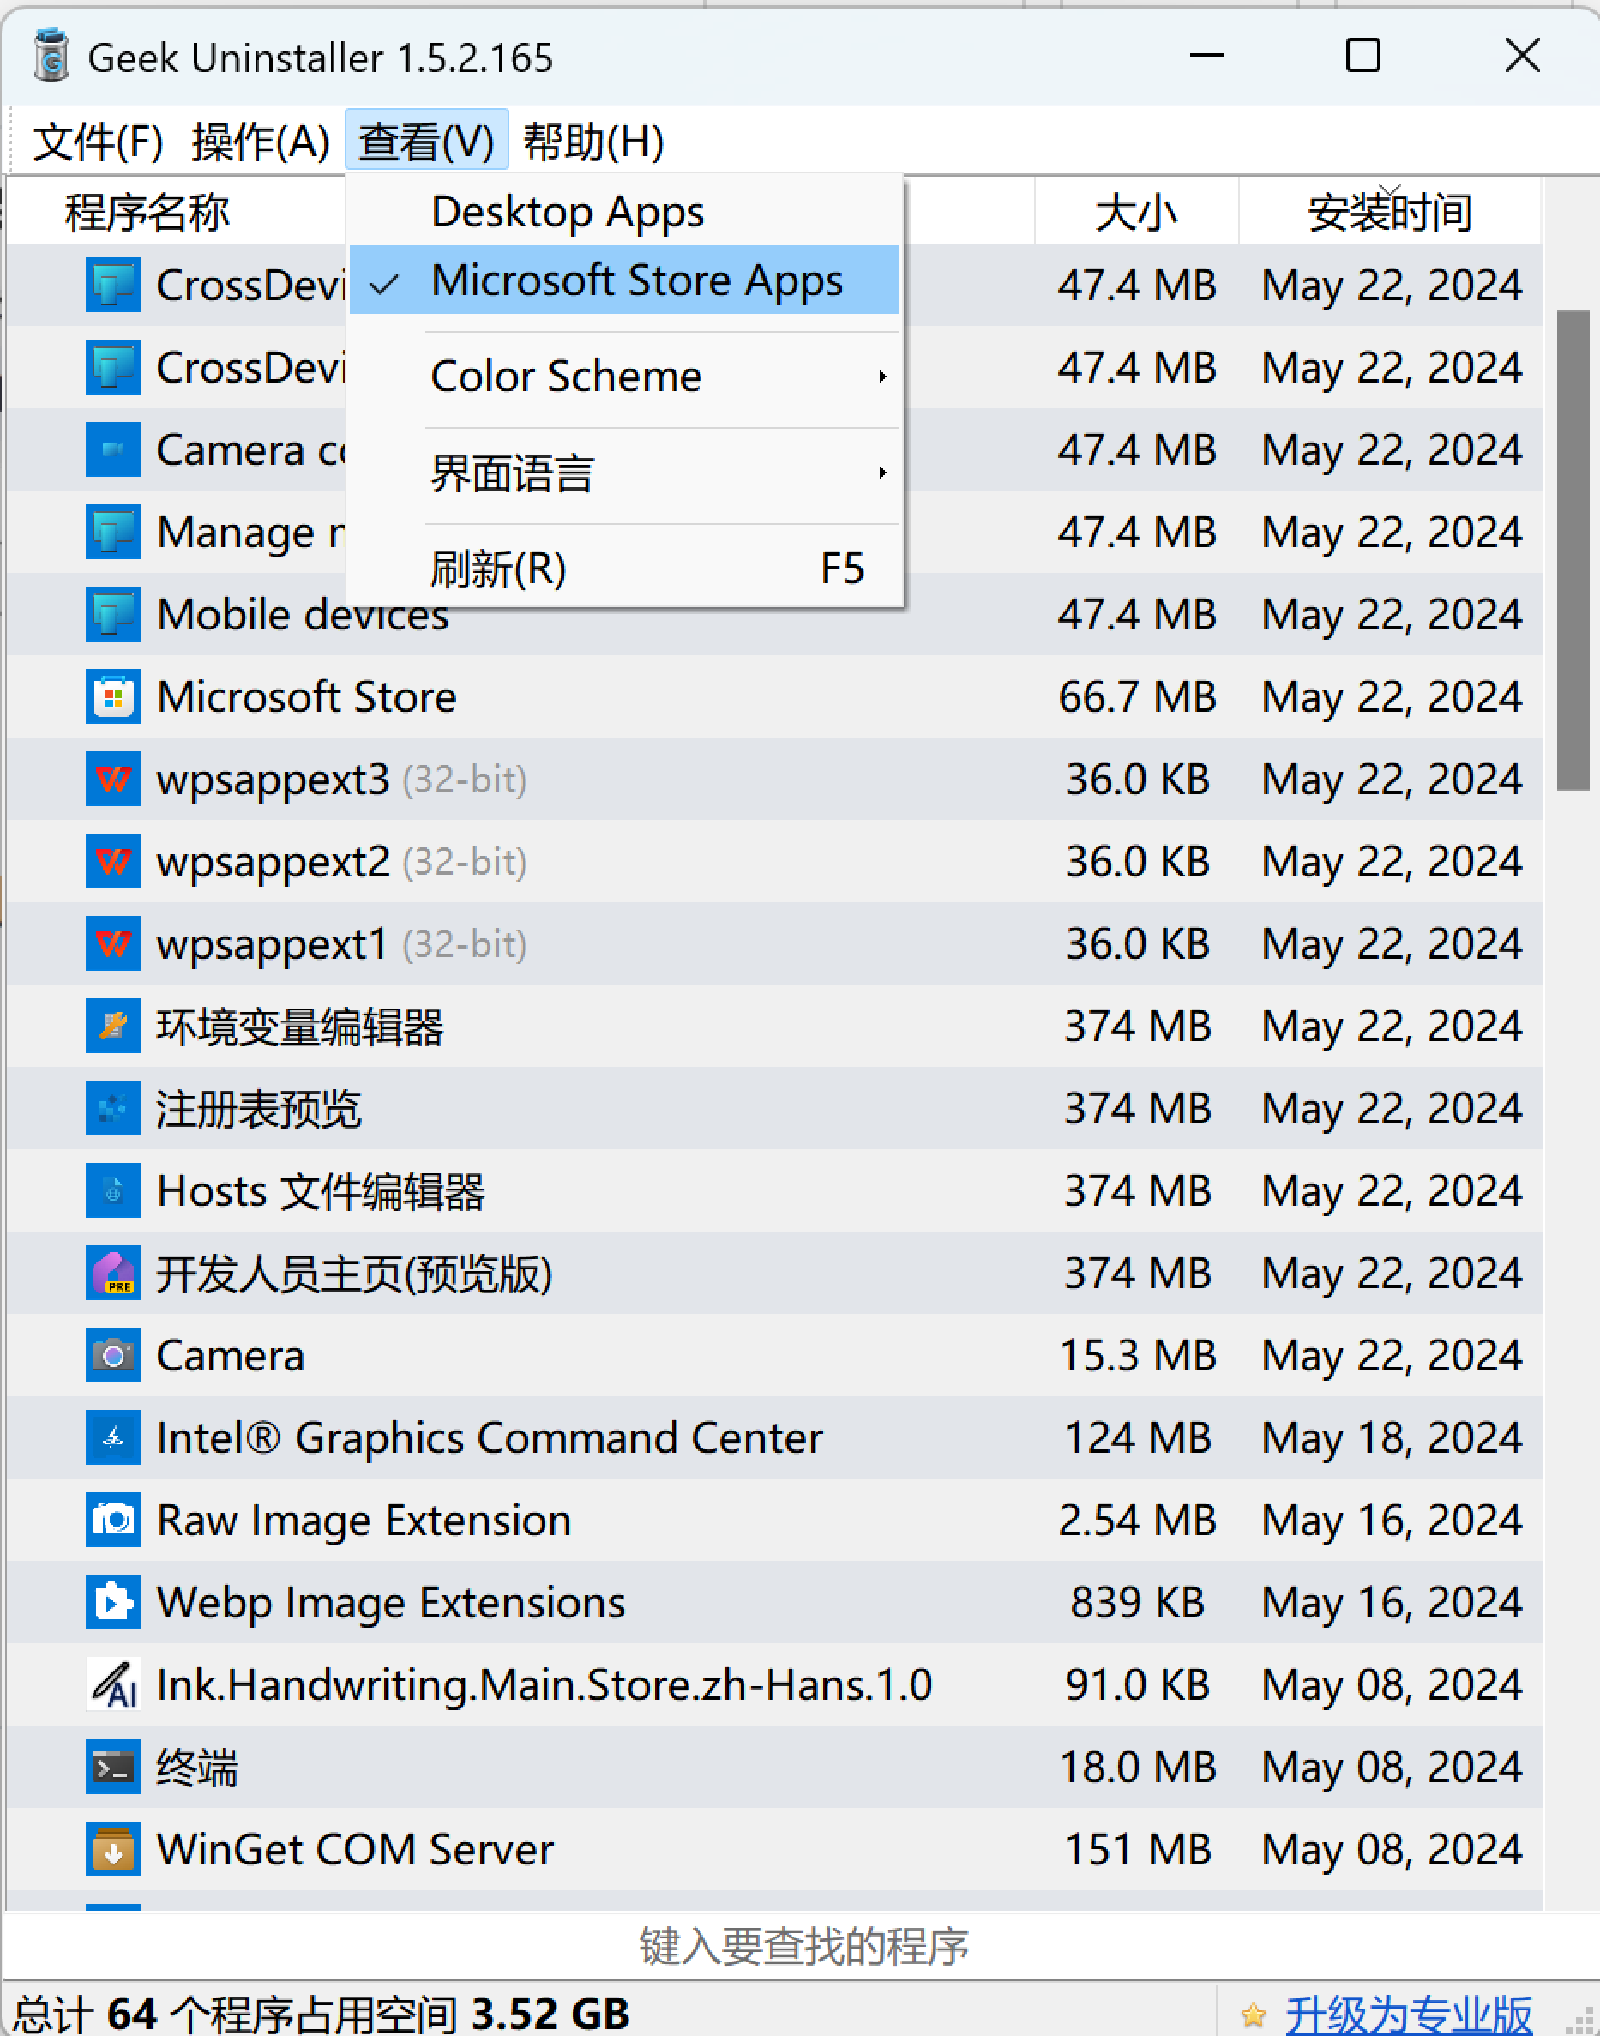Screen dimensions: 1600x2036
Task: Select the 终端 entry name
Action: click(197, 1768)
